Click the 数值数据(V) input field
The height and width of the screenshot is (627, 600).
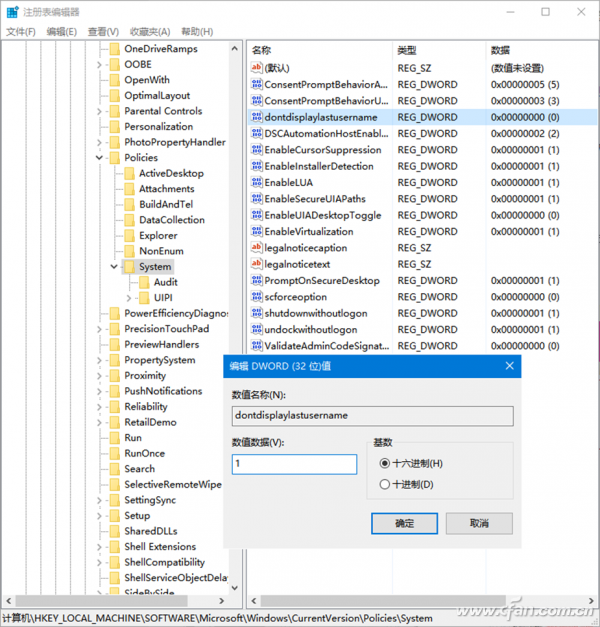(294, 464)
